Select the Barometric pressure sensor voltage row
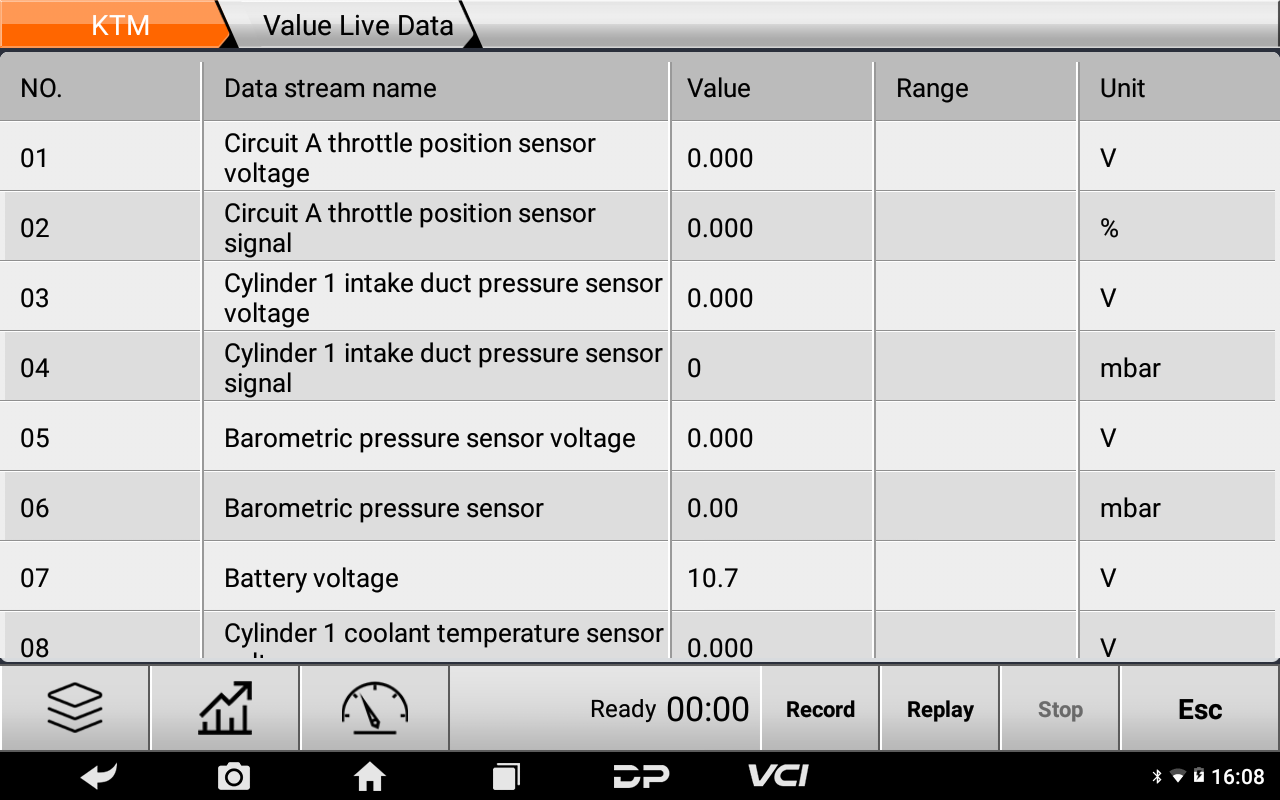The image size is (1280, 800). (x=640, y=437)
